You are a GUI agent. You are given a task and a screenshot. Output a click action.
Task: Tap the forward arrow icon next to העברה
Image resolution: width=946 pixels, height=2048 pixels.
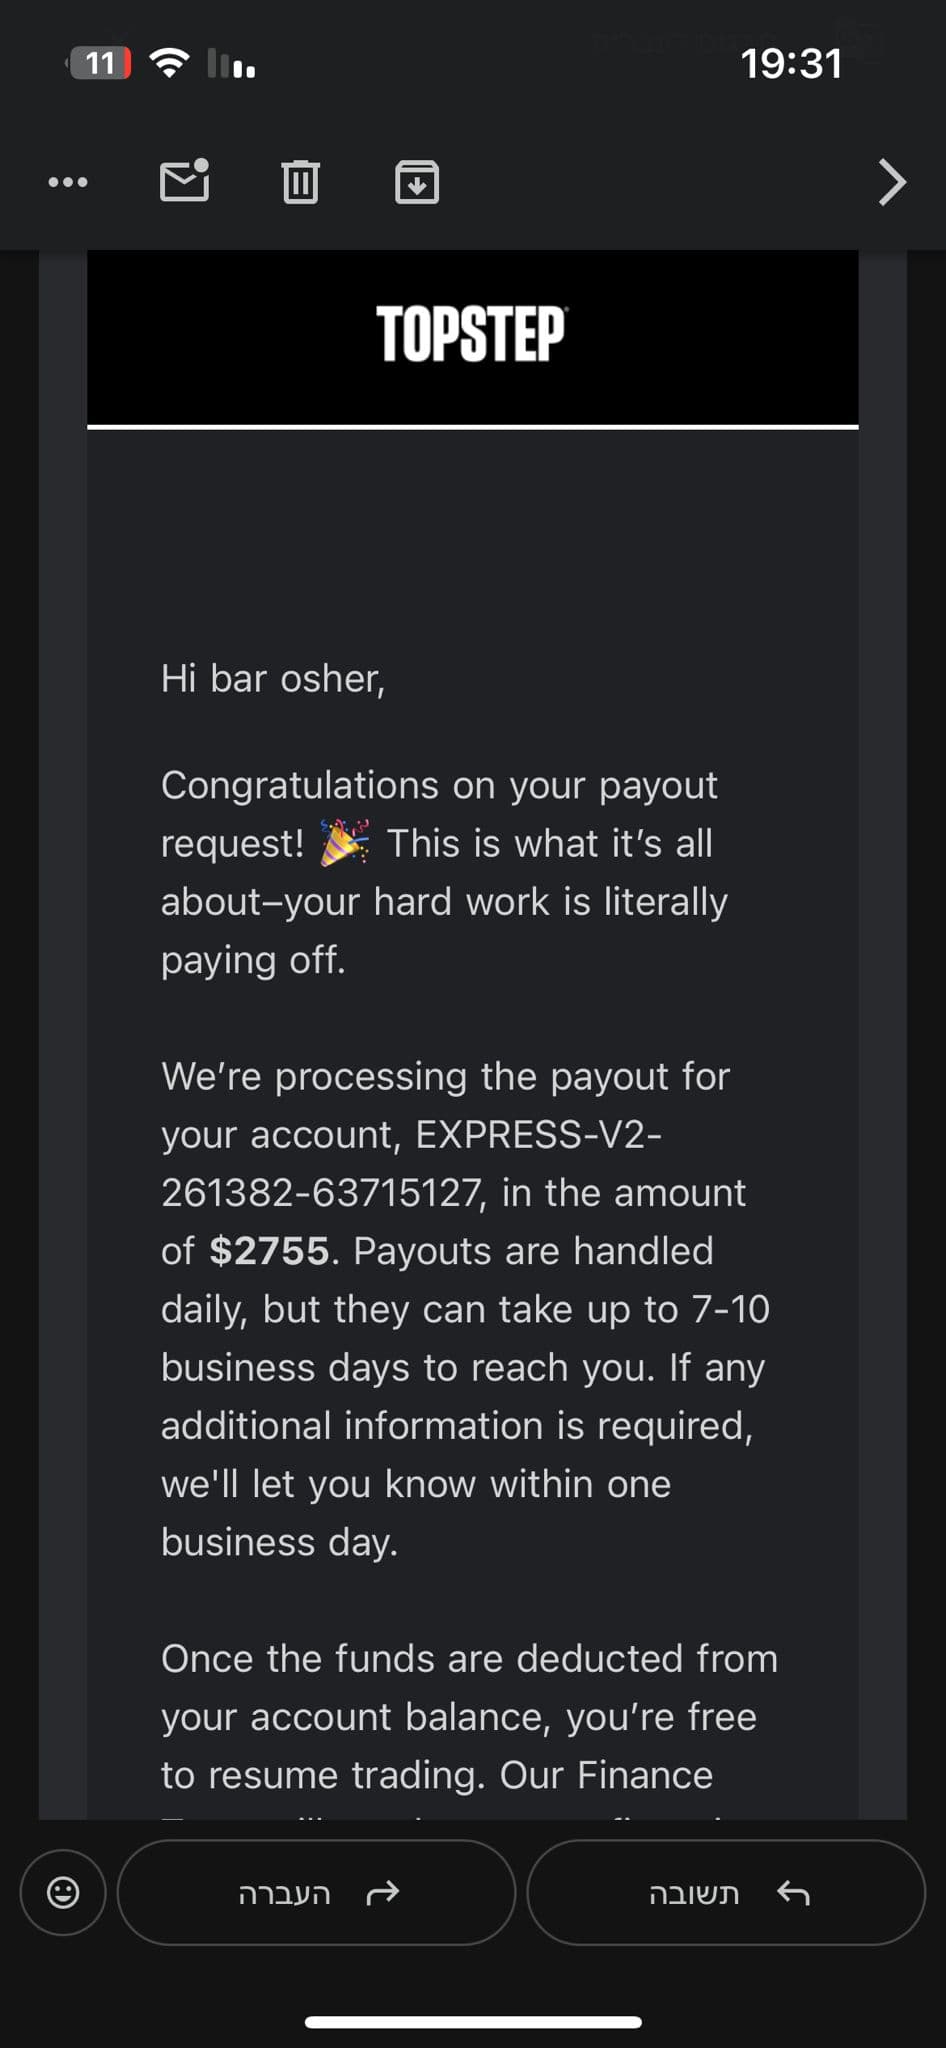tap(383, 1891)
